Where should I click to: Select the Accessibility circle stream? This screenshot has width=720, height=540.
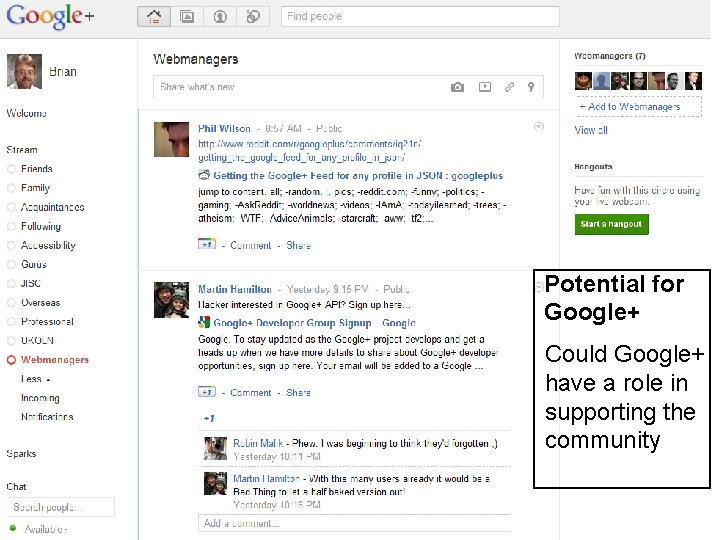[48, 245]
